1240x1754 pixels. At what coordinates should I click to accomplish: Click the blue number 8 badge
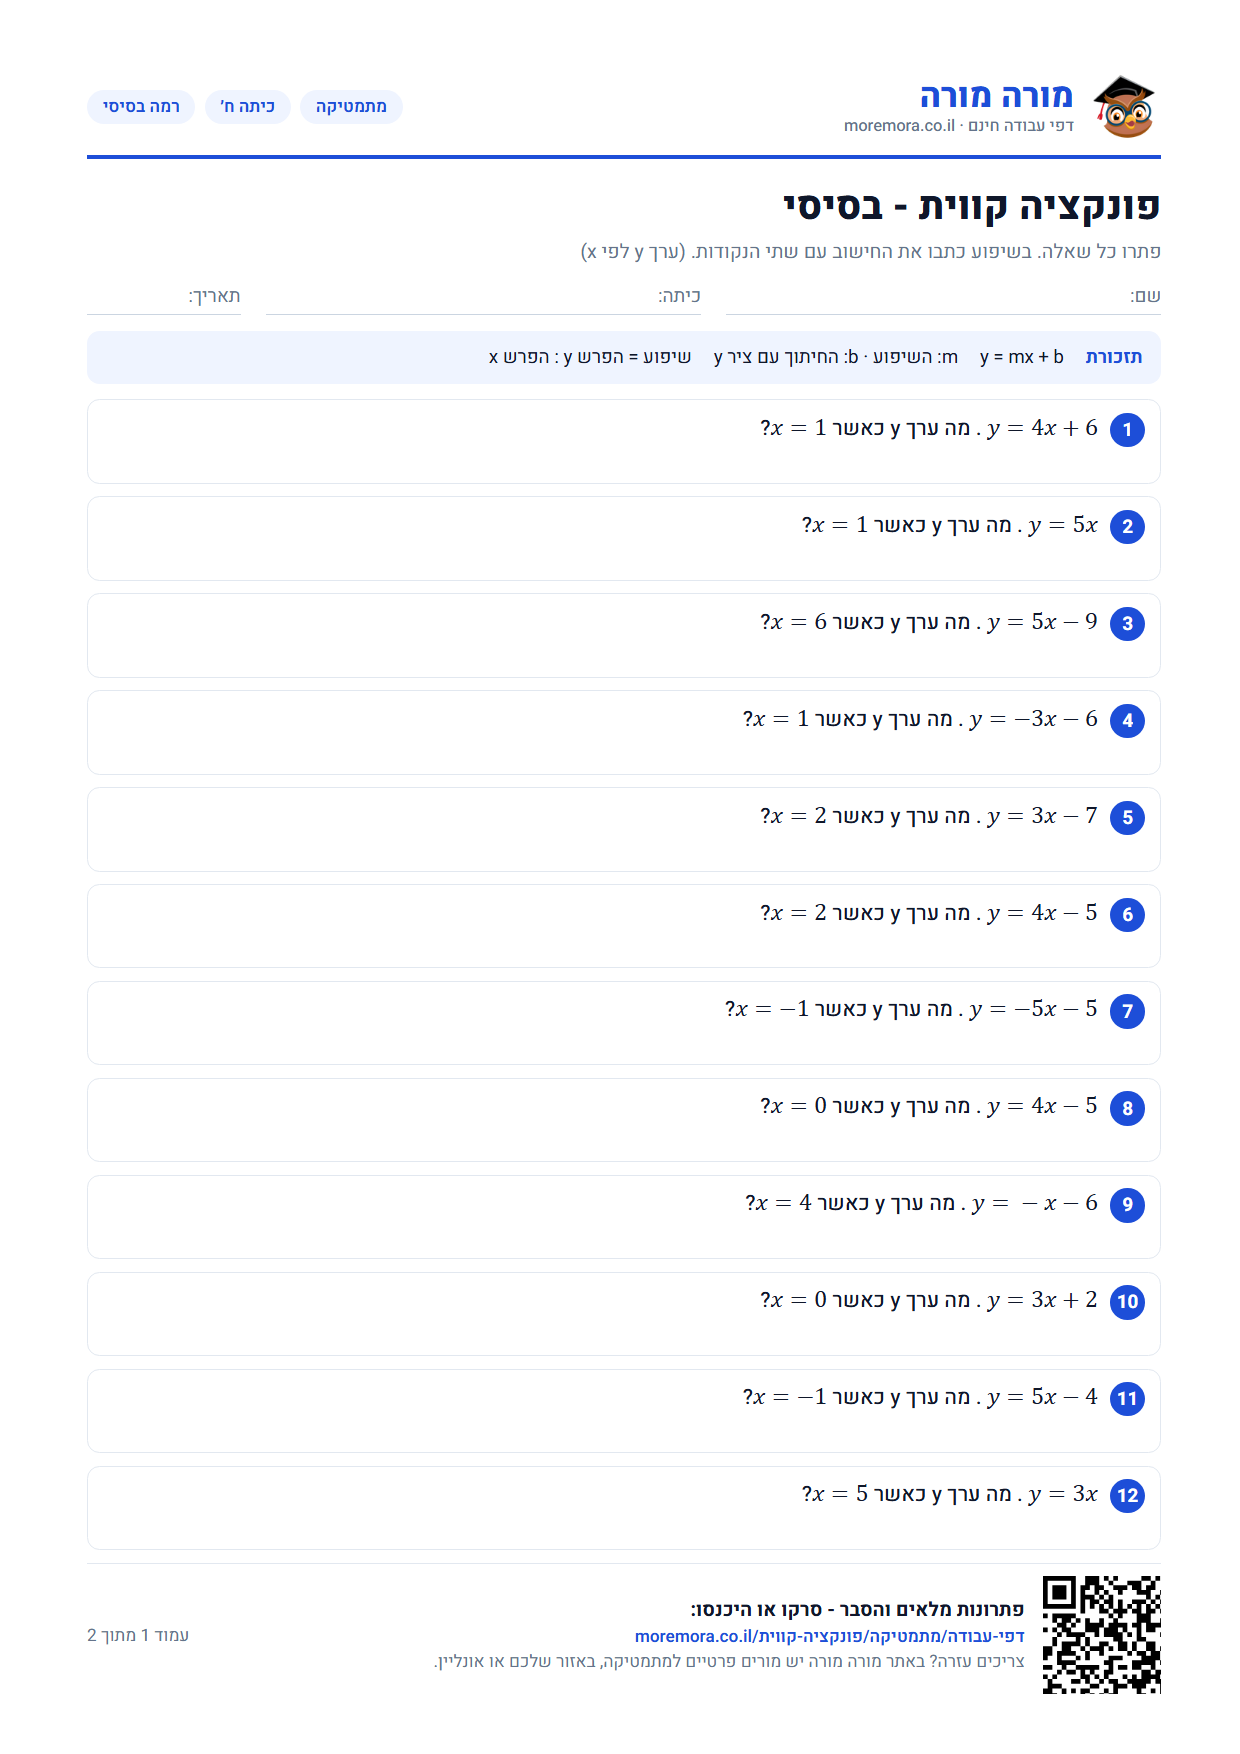point(1127,1108)
